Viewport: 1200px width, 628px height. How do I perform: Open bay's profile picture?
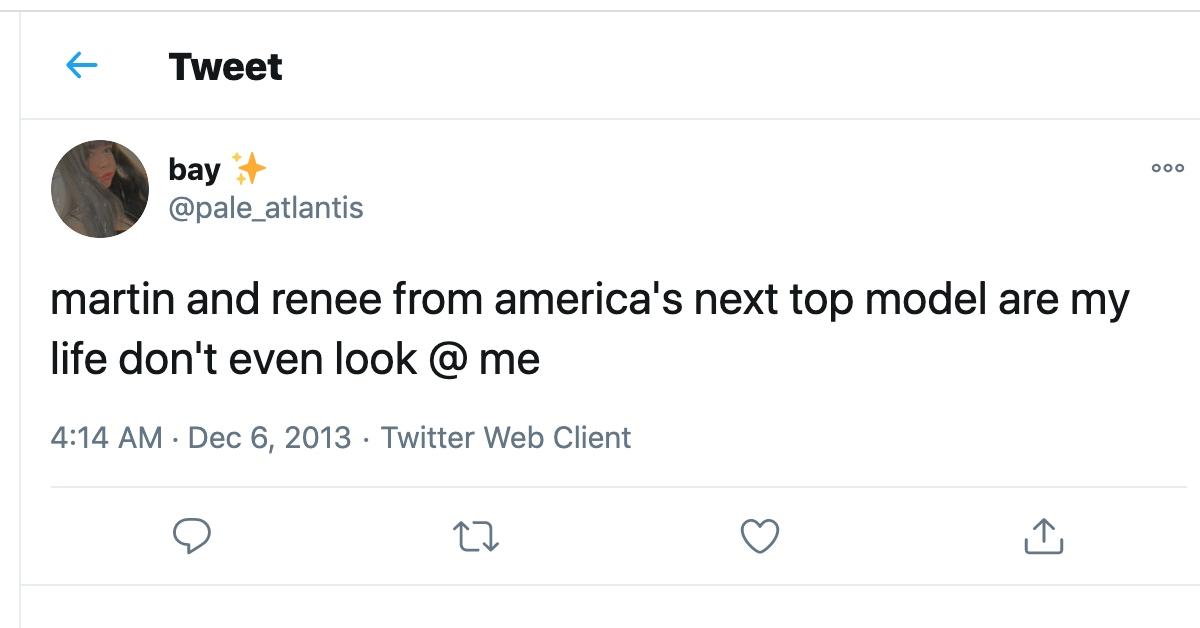click(100, 189)
